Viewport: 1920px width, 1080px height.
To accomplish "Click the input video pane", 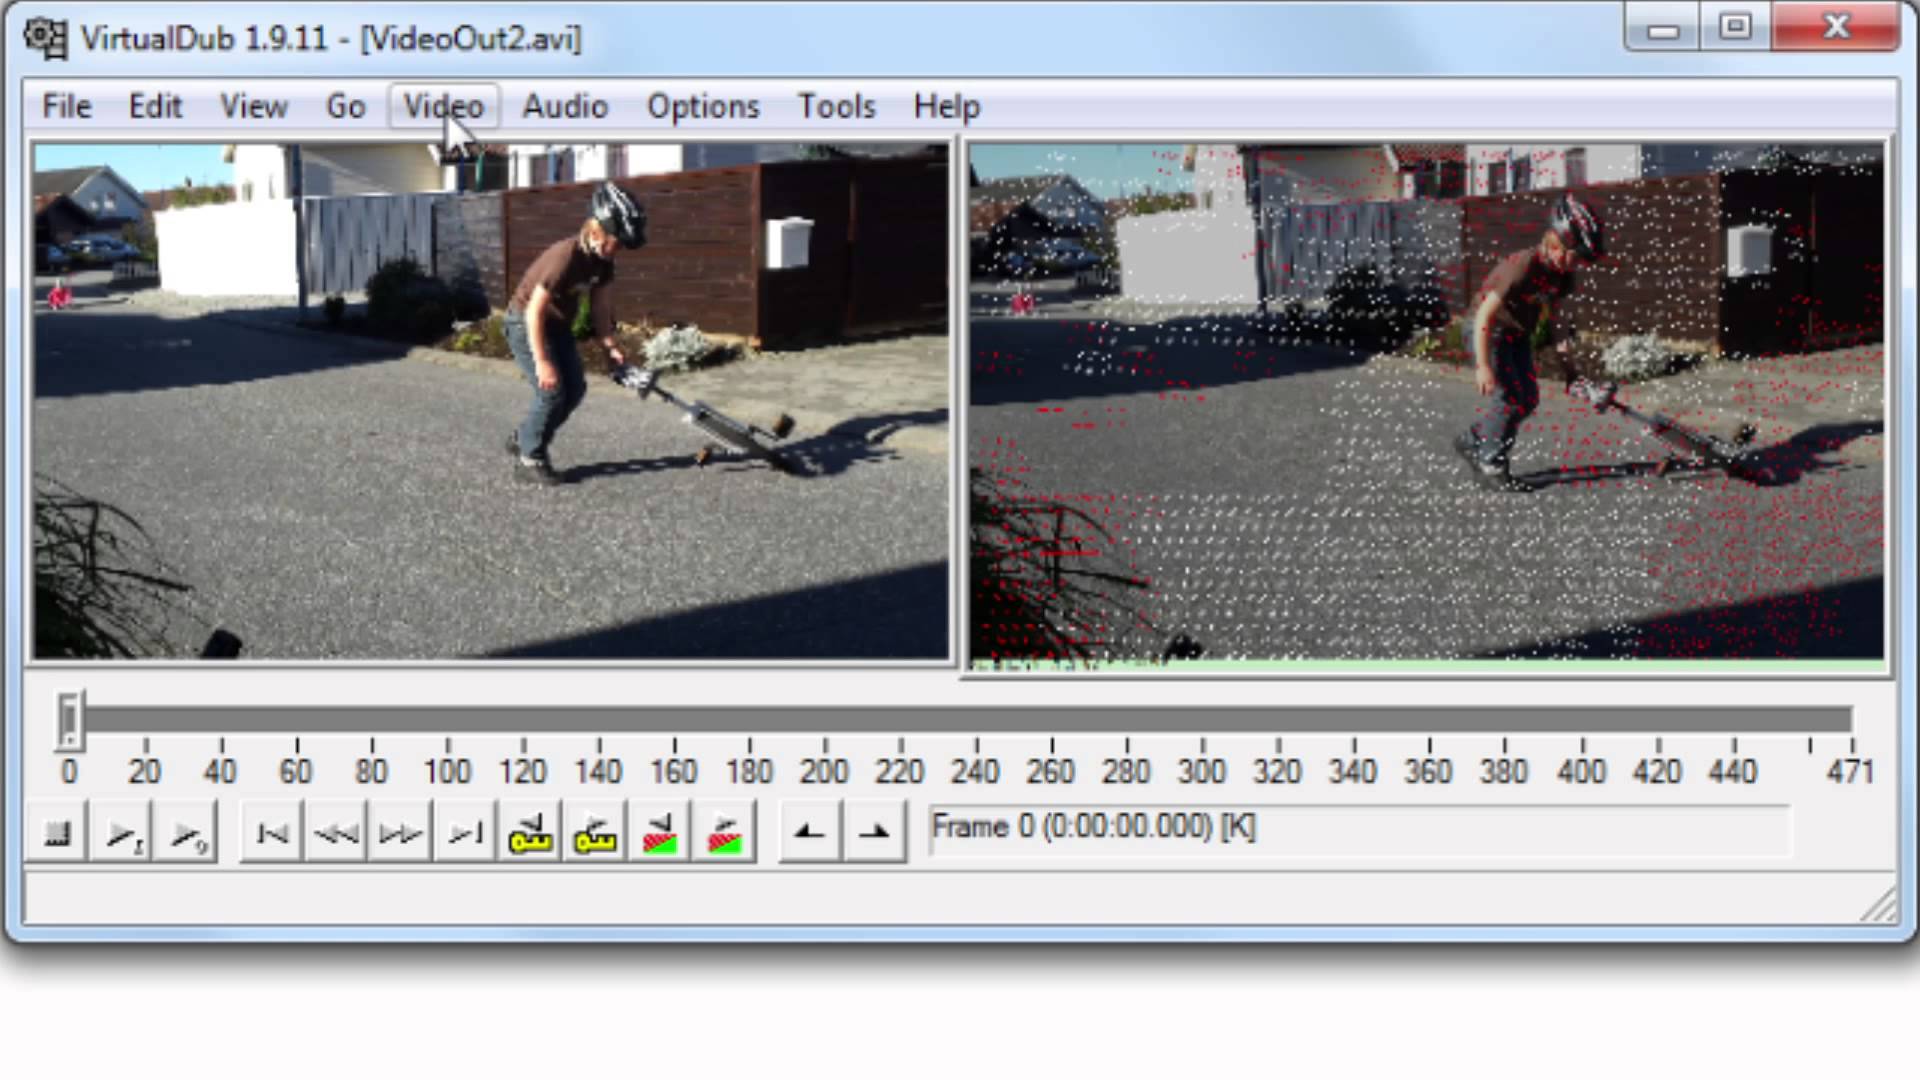I will (490, 402).
